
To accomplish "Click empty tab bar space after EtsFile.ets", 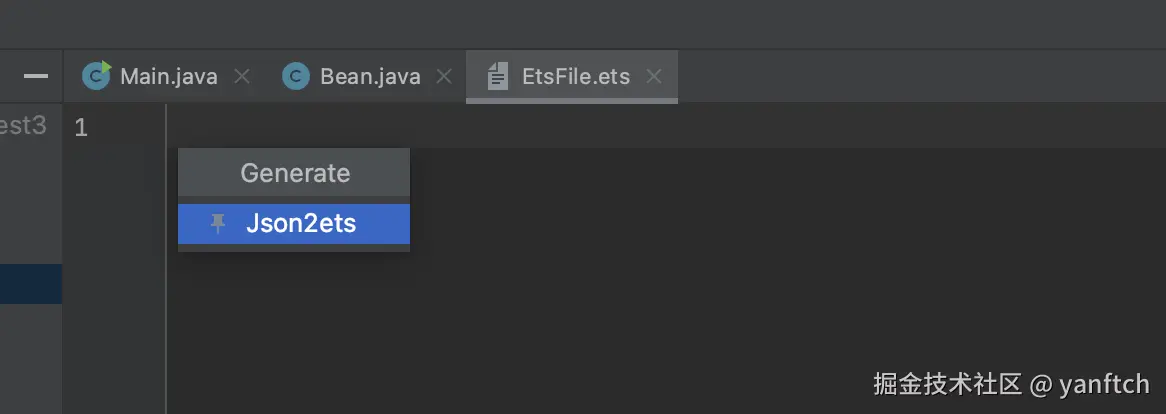I will 900,76.
